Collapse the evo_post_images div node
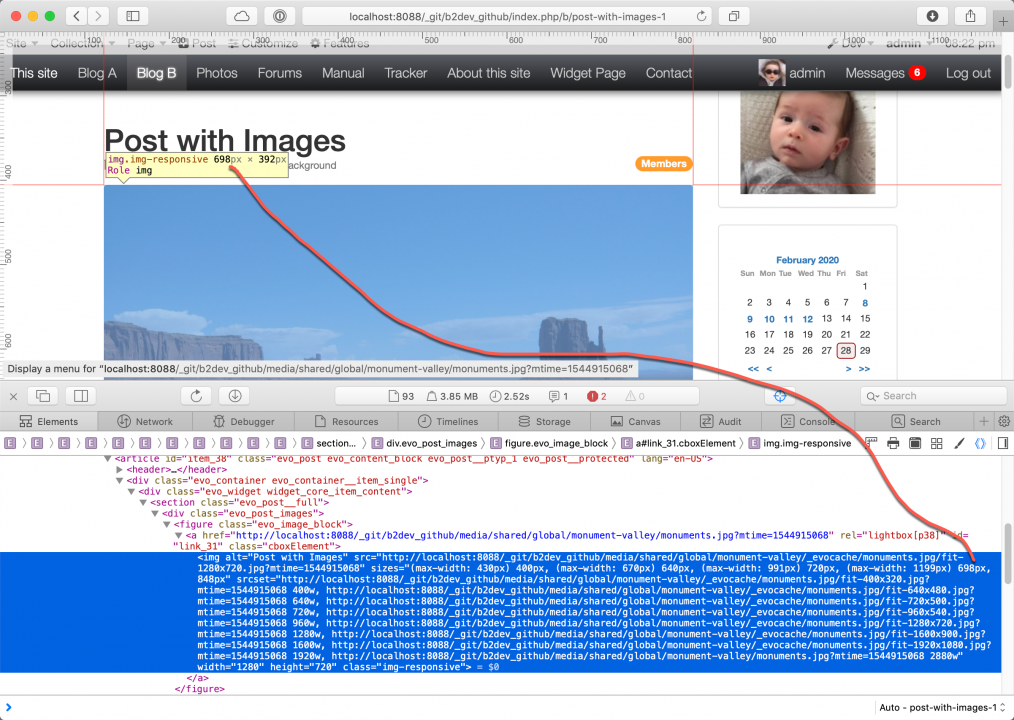 click(155, 514)
